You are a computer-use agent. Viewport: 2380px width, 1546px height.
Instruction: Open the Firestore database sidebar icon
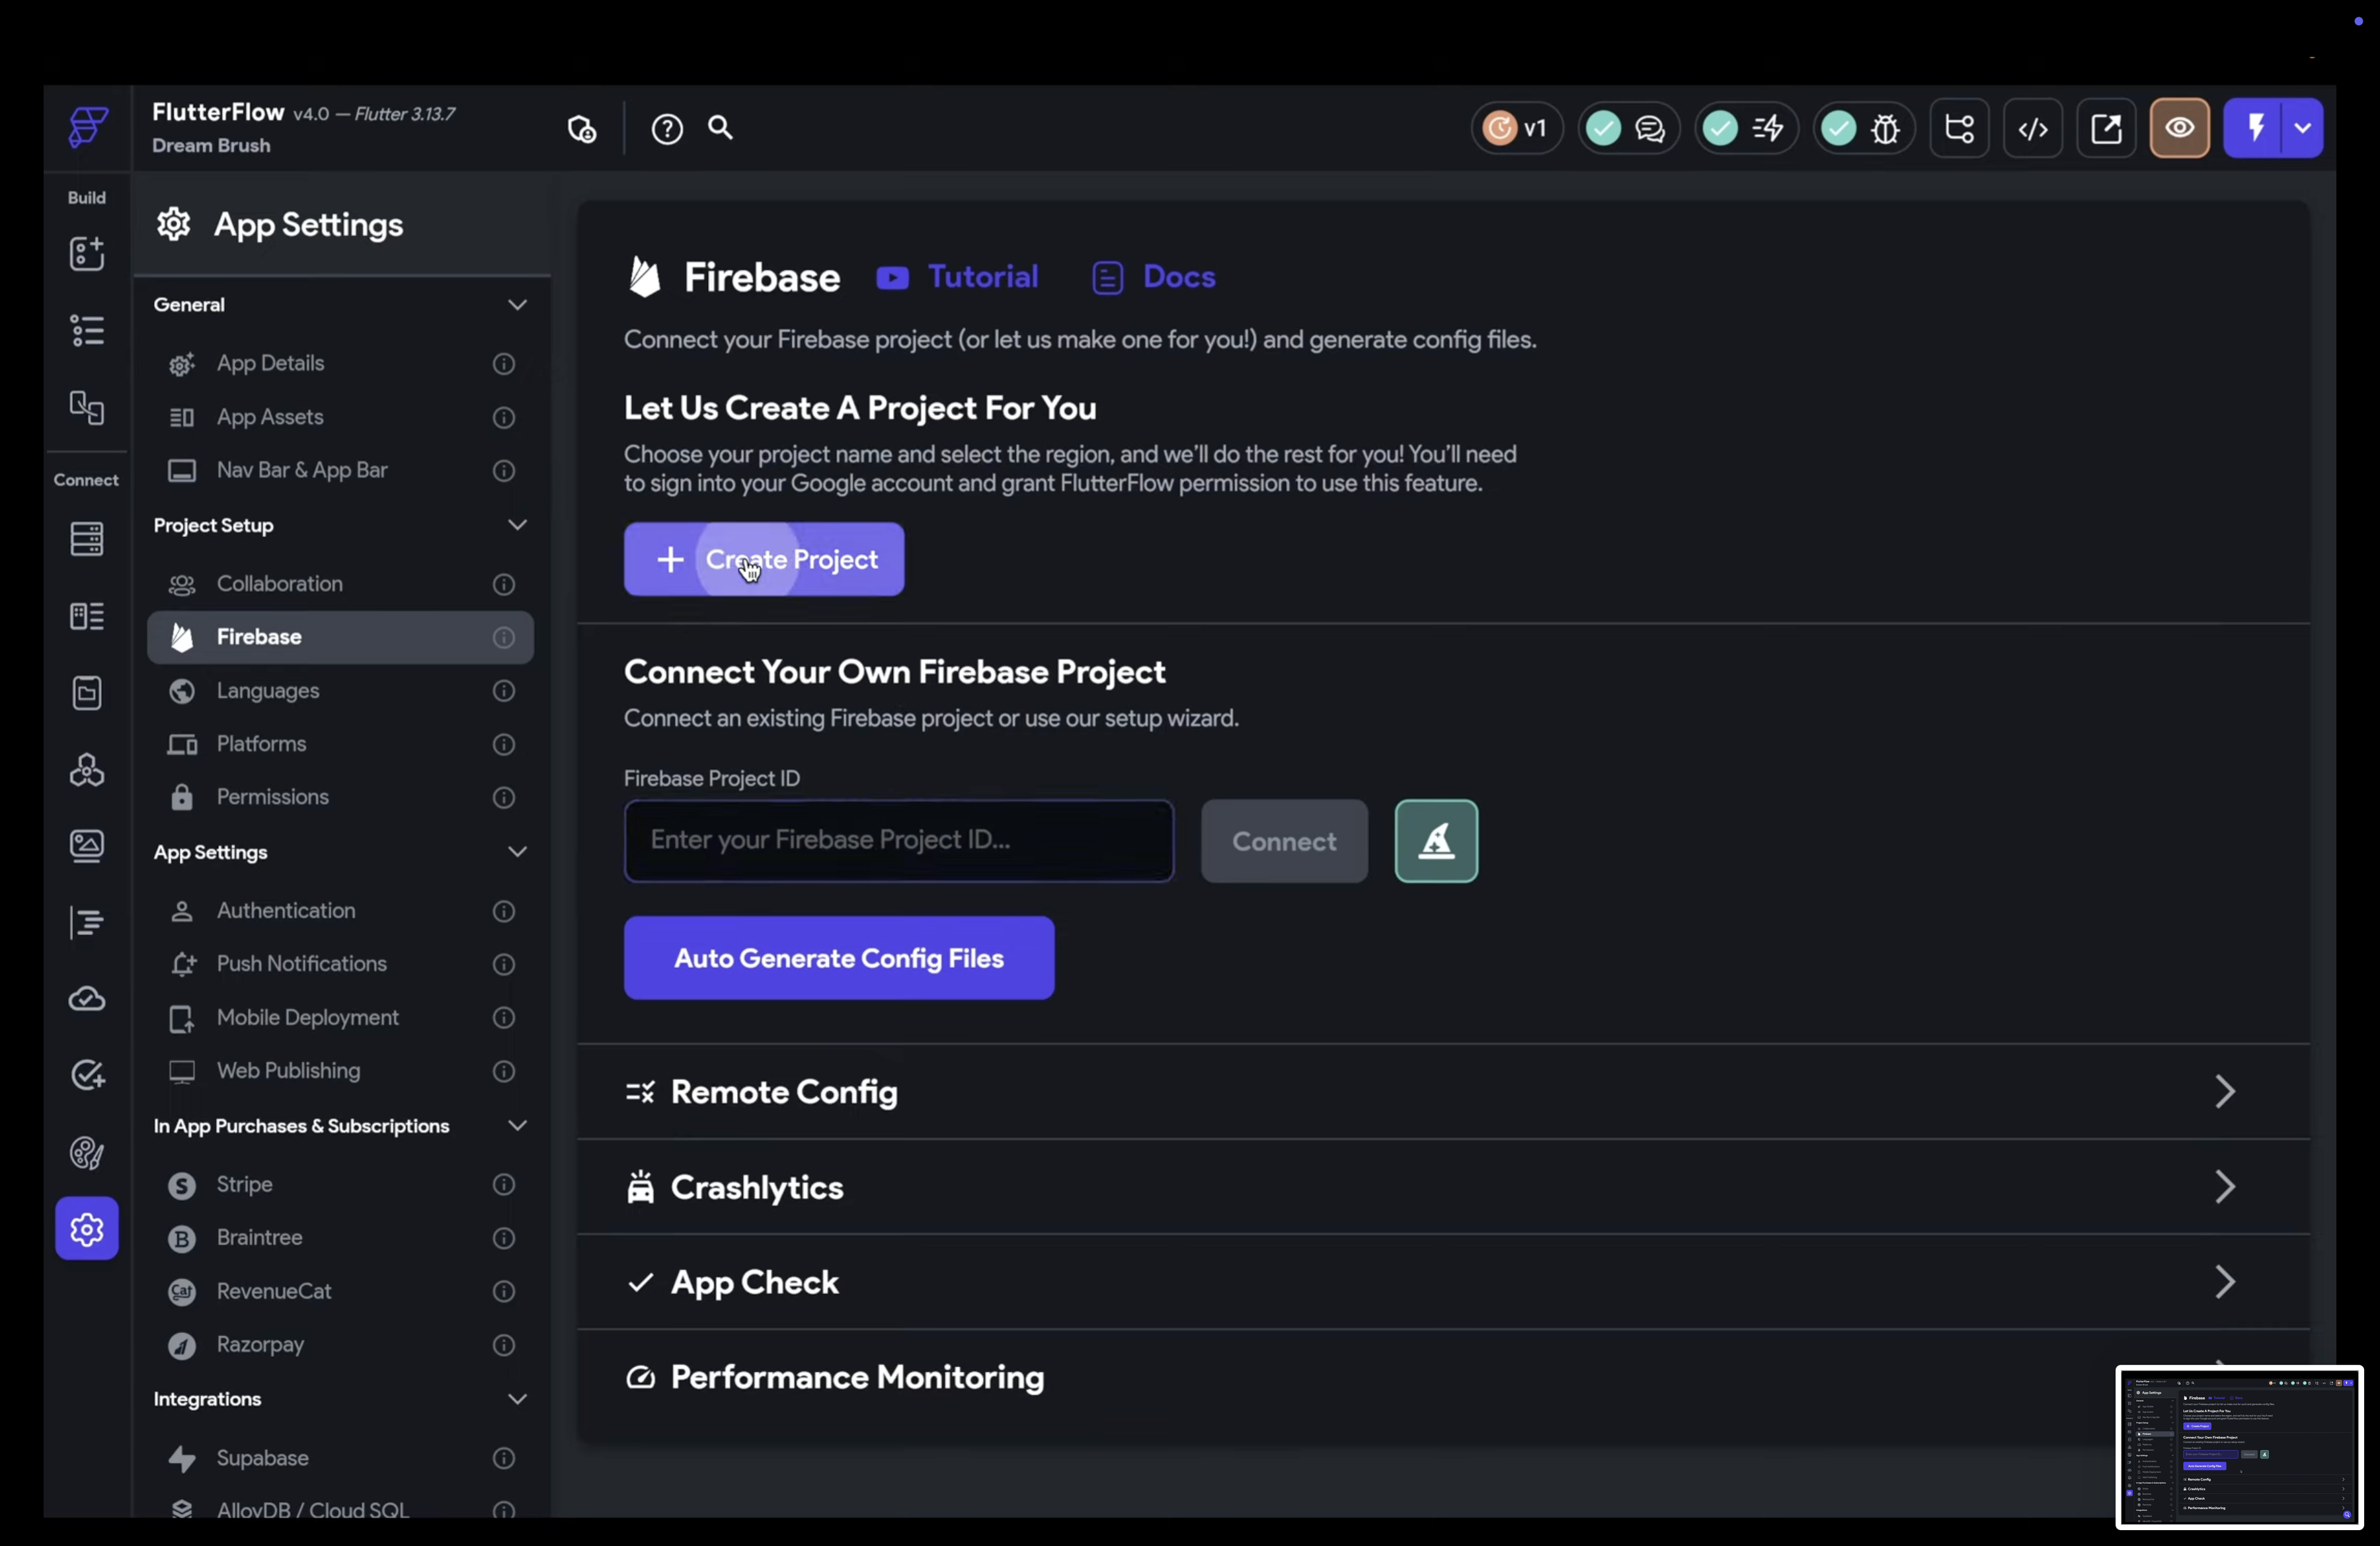(x=87, y=539)
